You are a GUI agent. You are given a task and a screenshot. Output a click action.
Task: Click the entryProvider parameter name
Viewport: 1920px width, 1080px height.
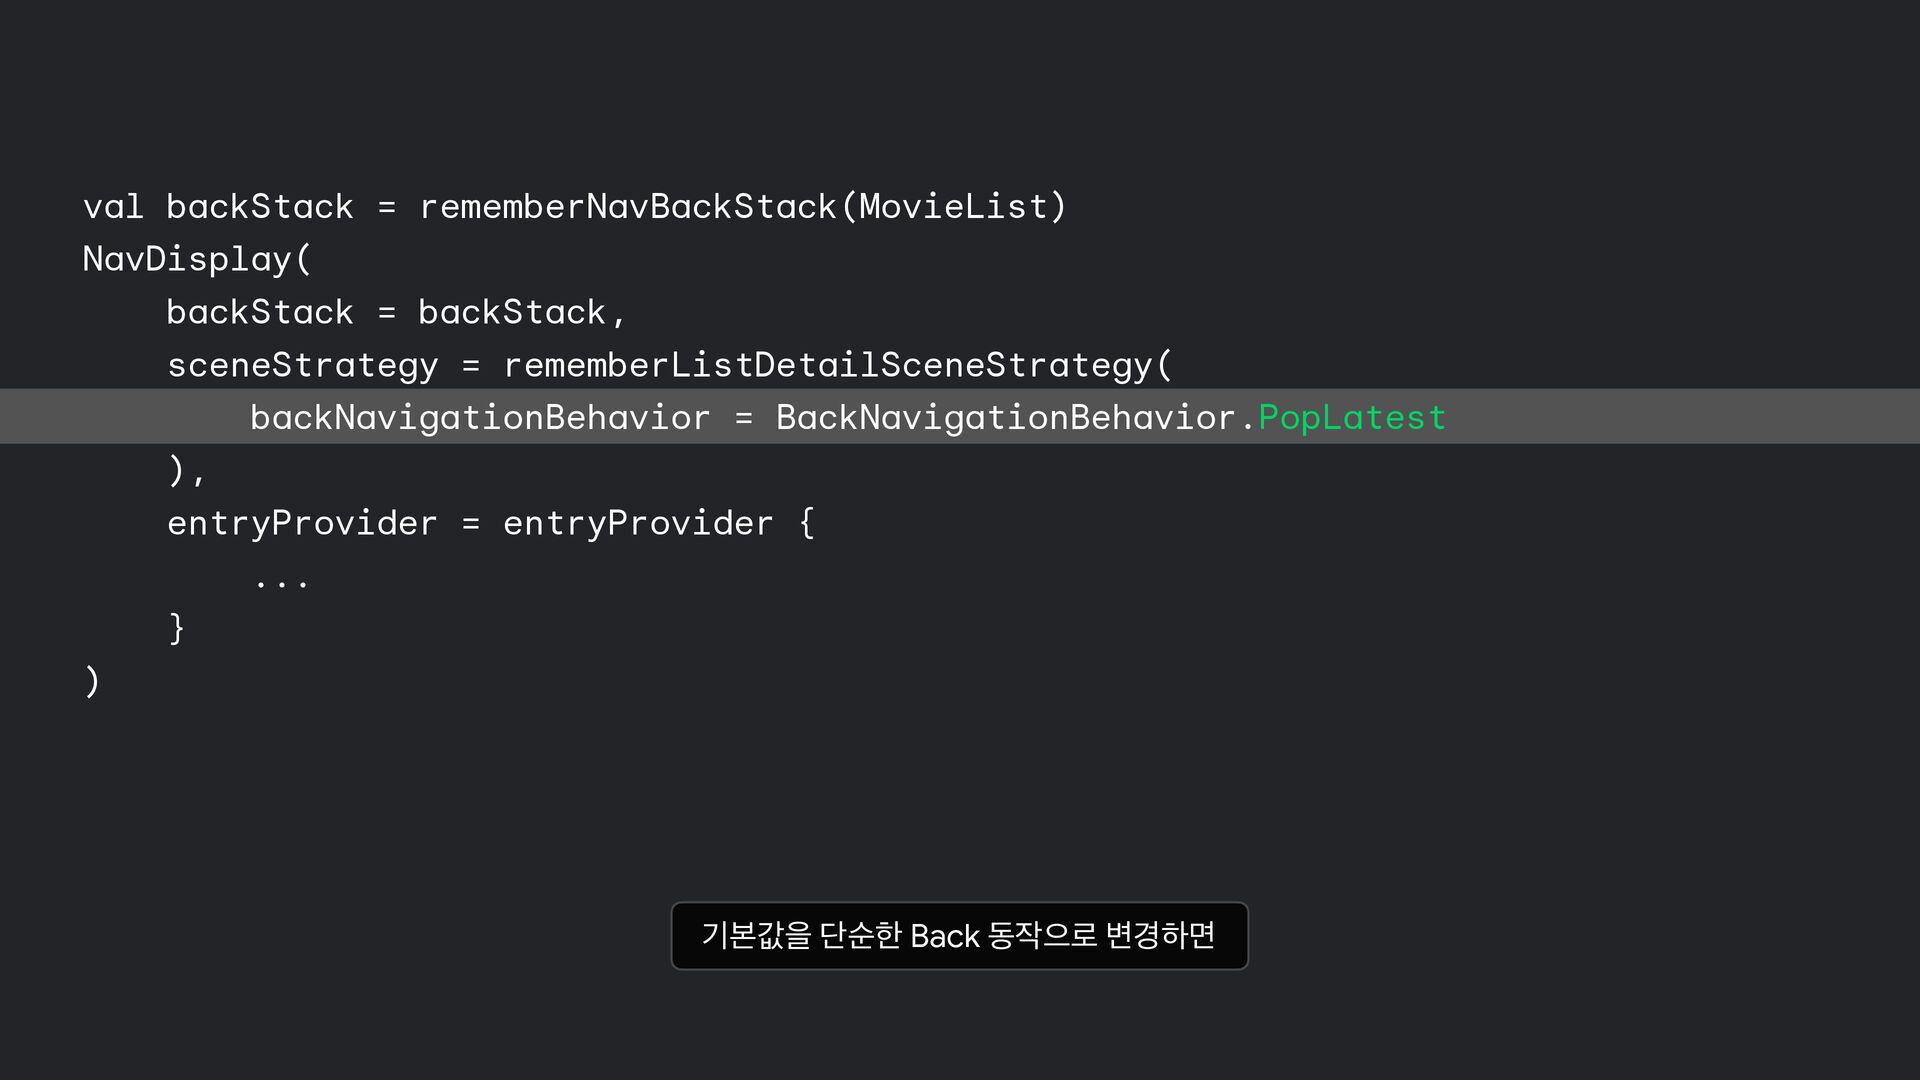click(x=302, y=523)
